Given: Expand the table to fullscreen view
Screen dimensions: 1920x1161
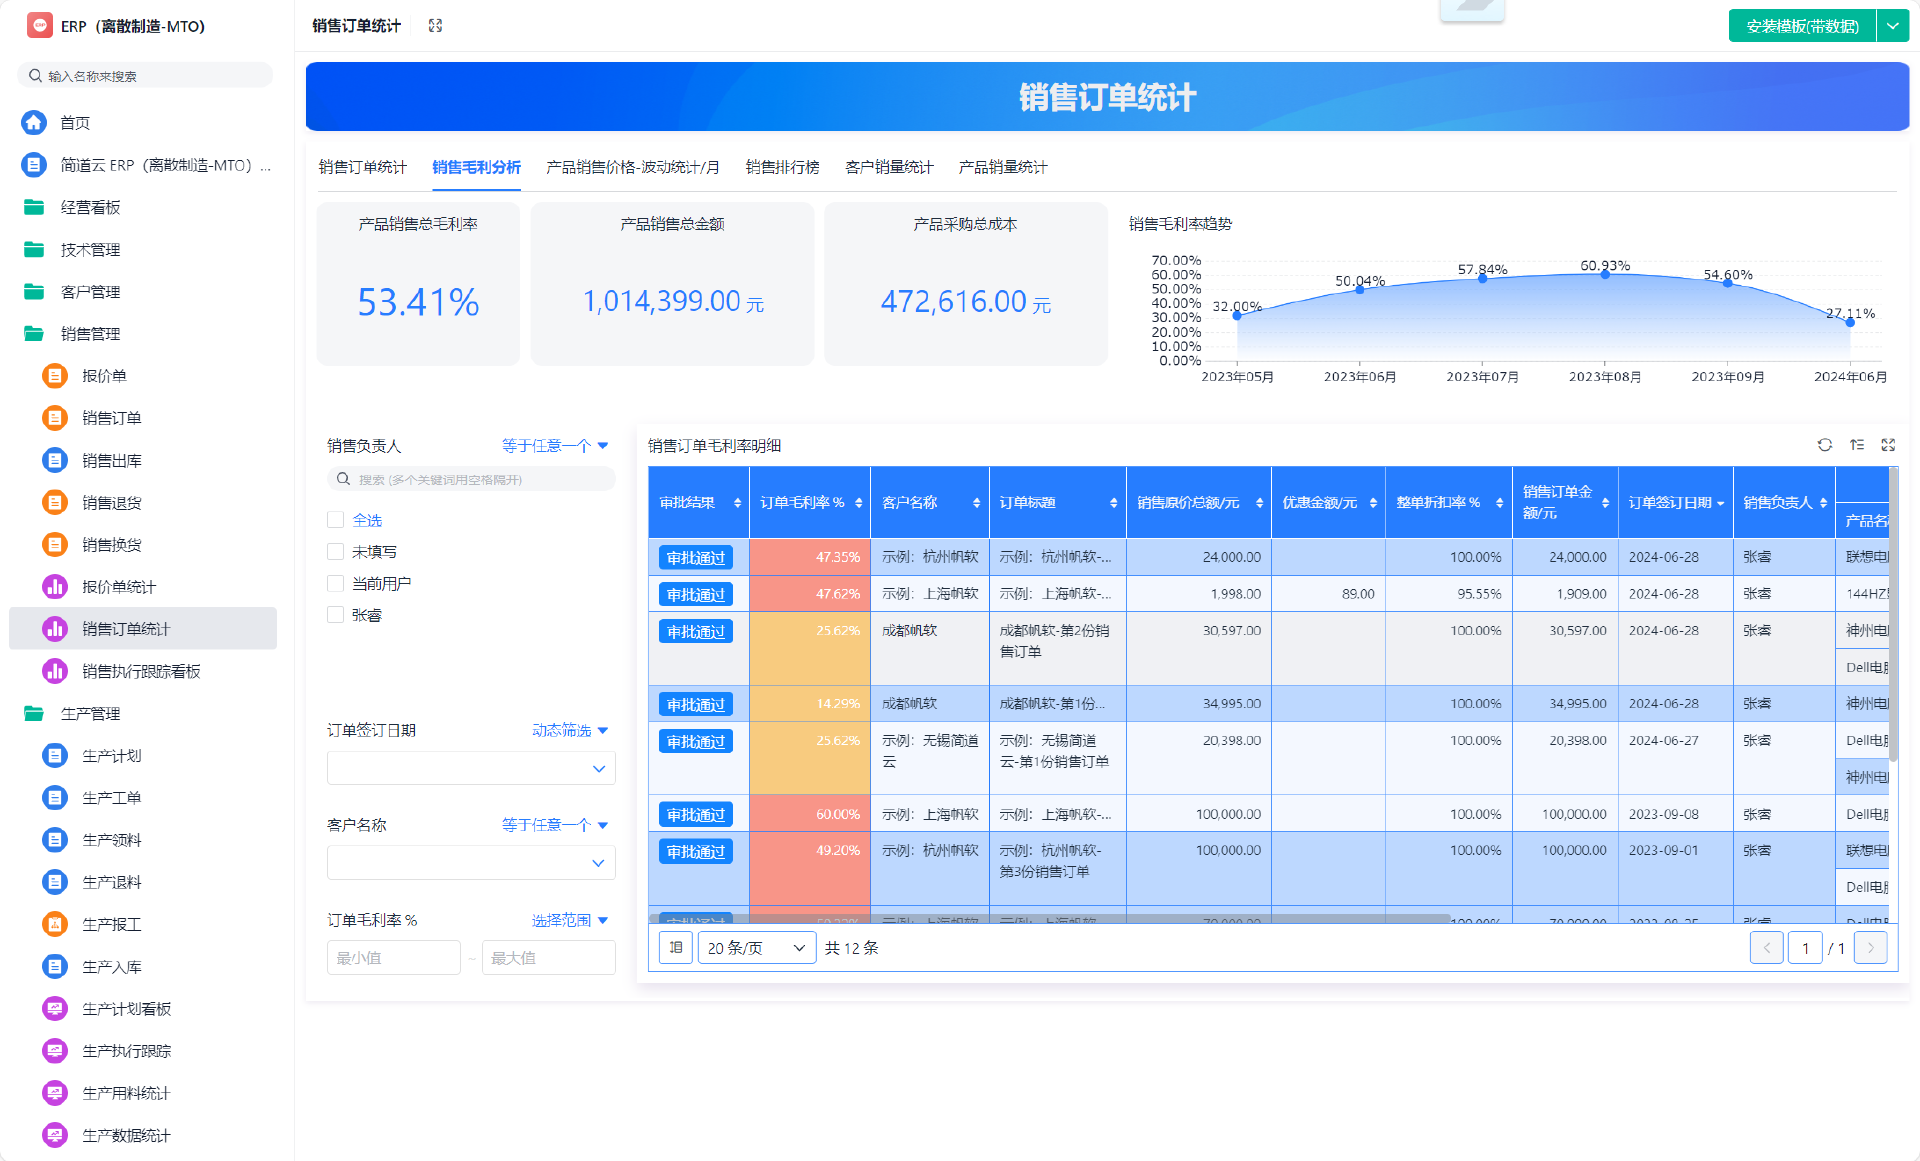Looking at the screenshot, I should (1888, 445).
